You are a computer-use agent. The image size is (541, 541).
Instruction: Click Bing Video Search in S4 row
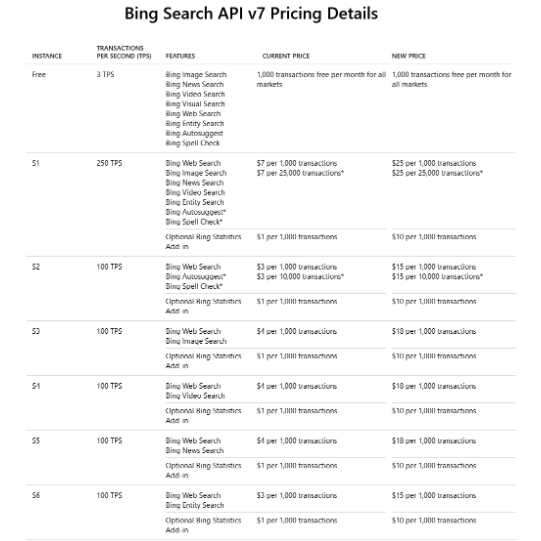click(195, 396)
